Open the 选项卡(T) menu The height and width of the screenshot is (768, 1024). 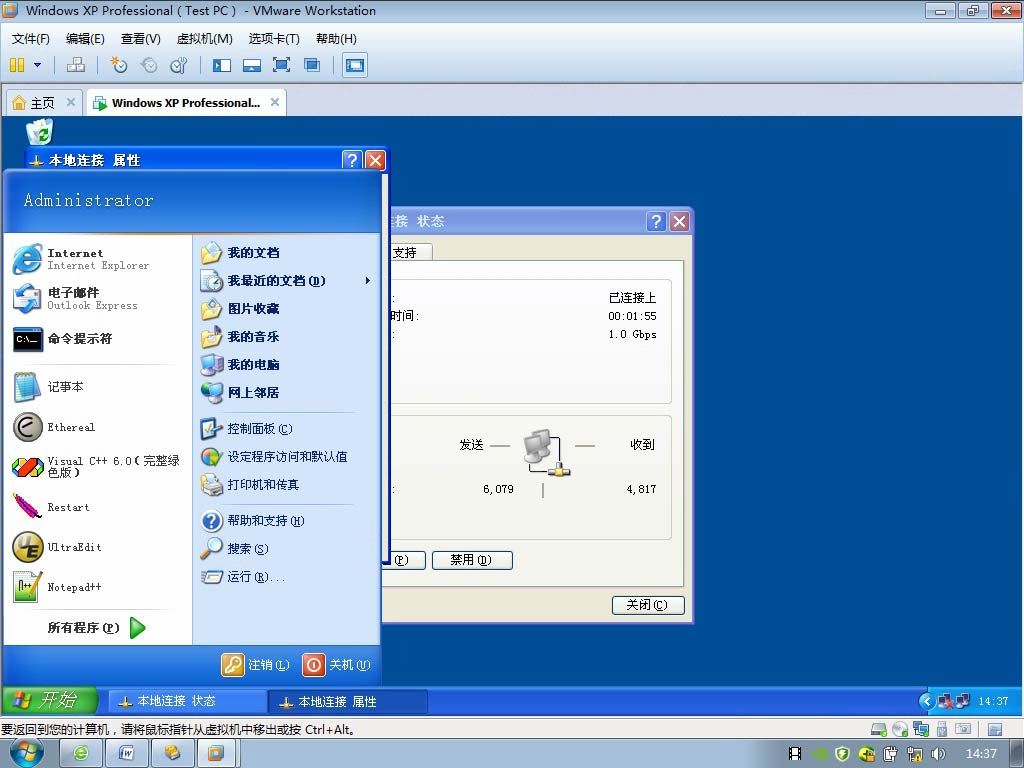[274, 39]
